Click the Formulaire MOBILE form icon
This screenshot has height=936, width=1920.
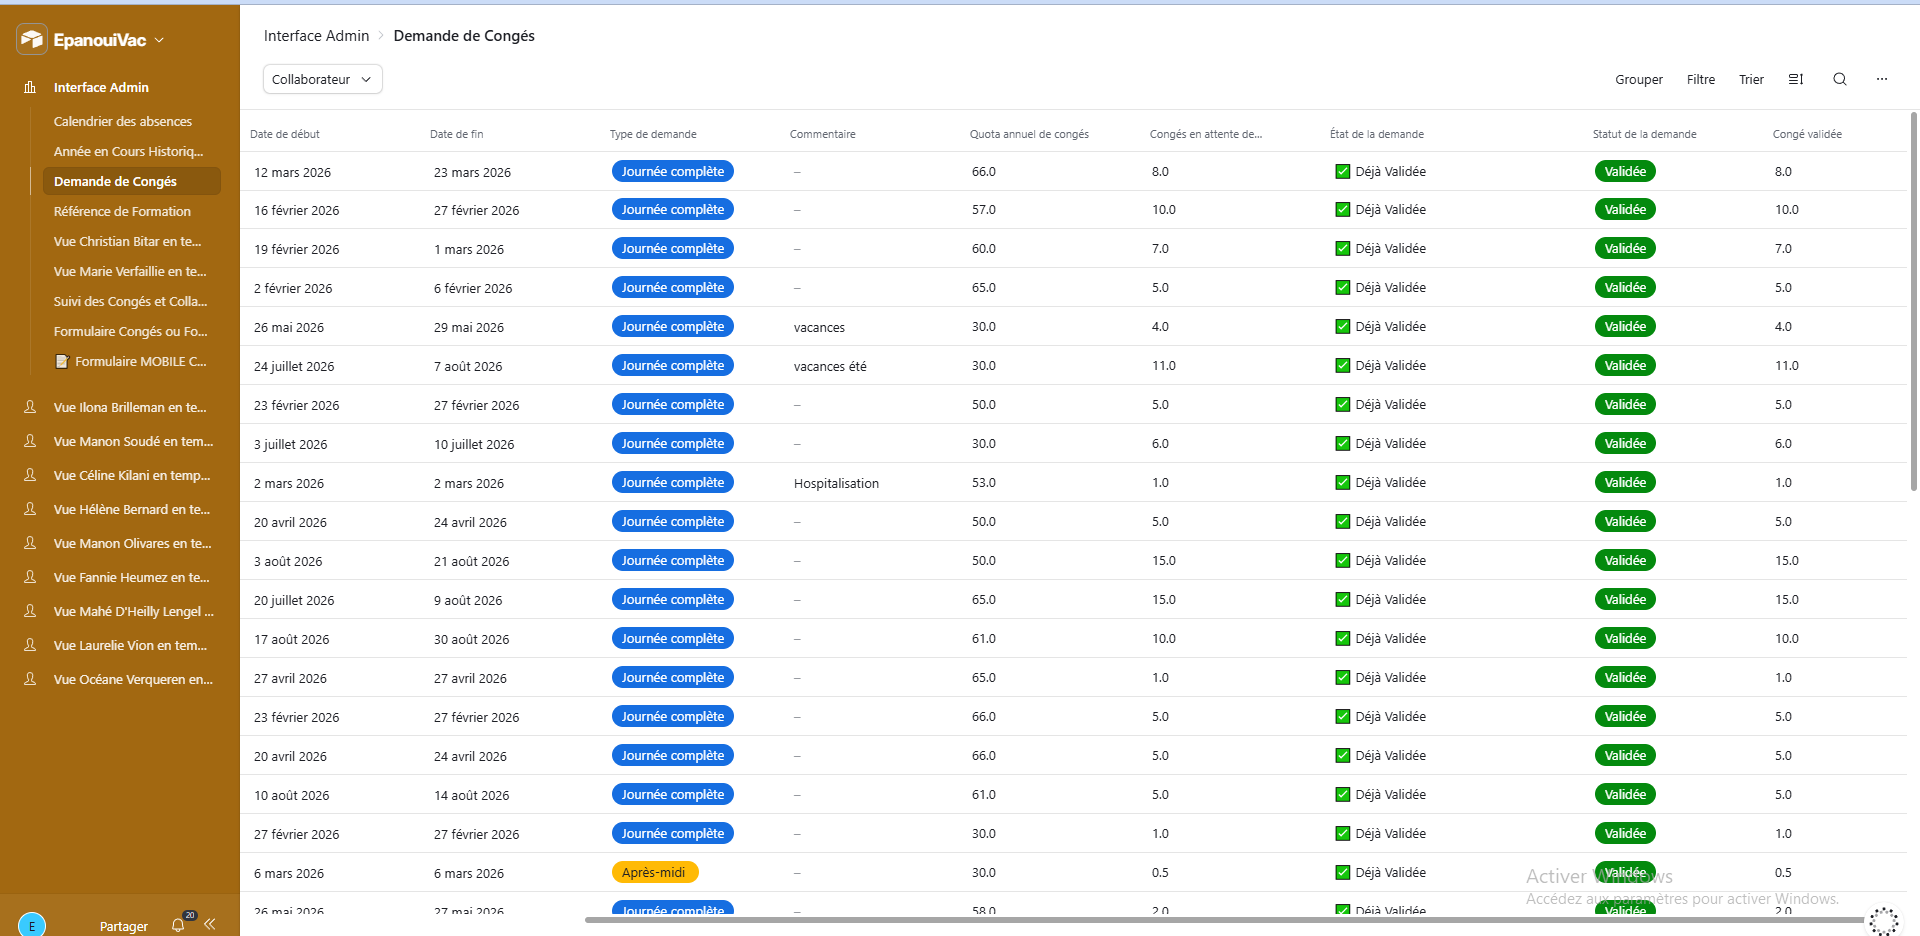coord(62,362)
